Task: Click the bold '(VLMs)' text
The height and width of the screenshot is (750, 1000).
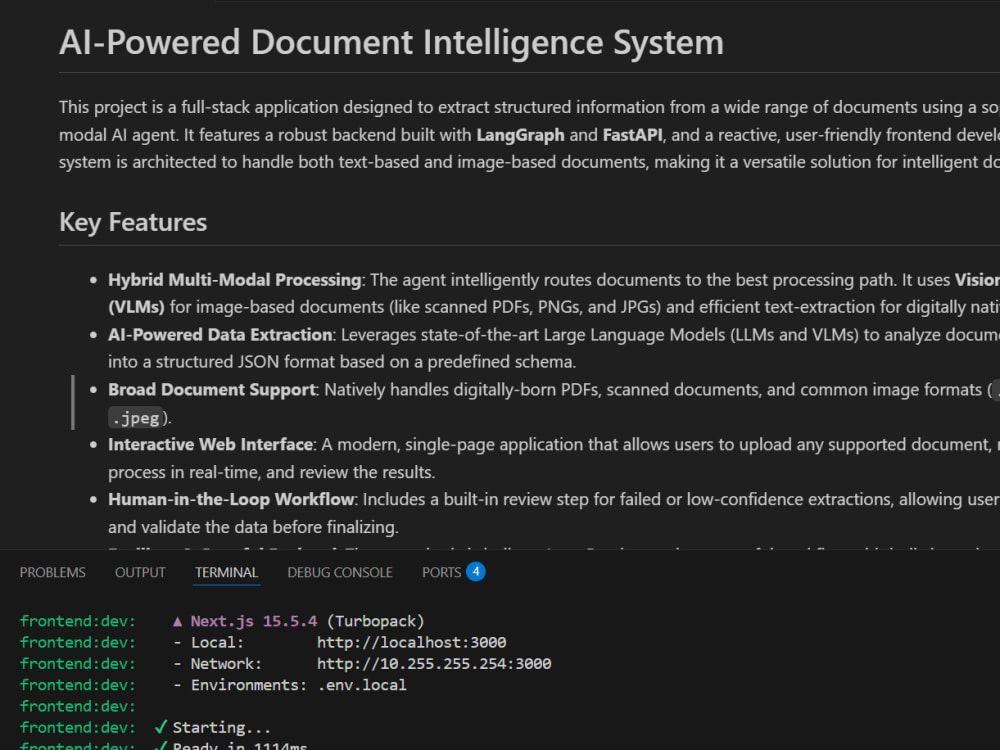Action: pyautogui.click(x=136, y=307)
